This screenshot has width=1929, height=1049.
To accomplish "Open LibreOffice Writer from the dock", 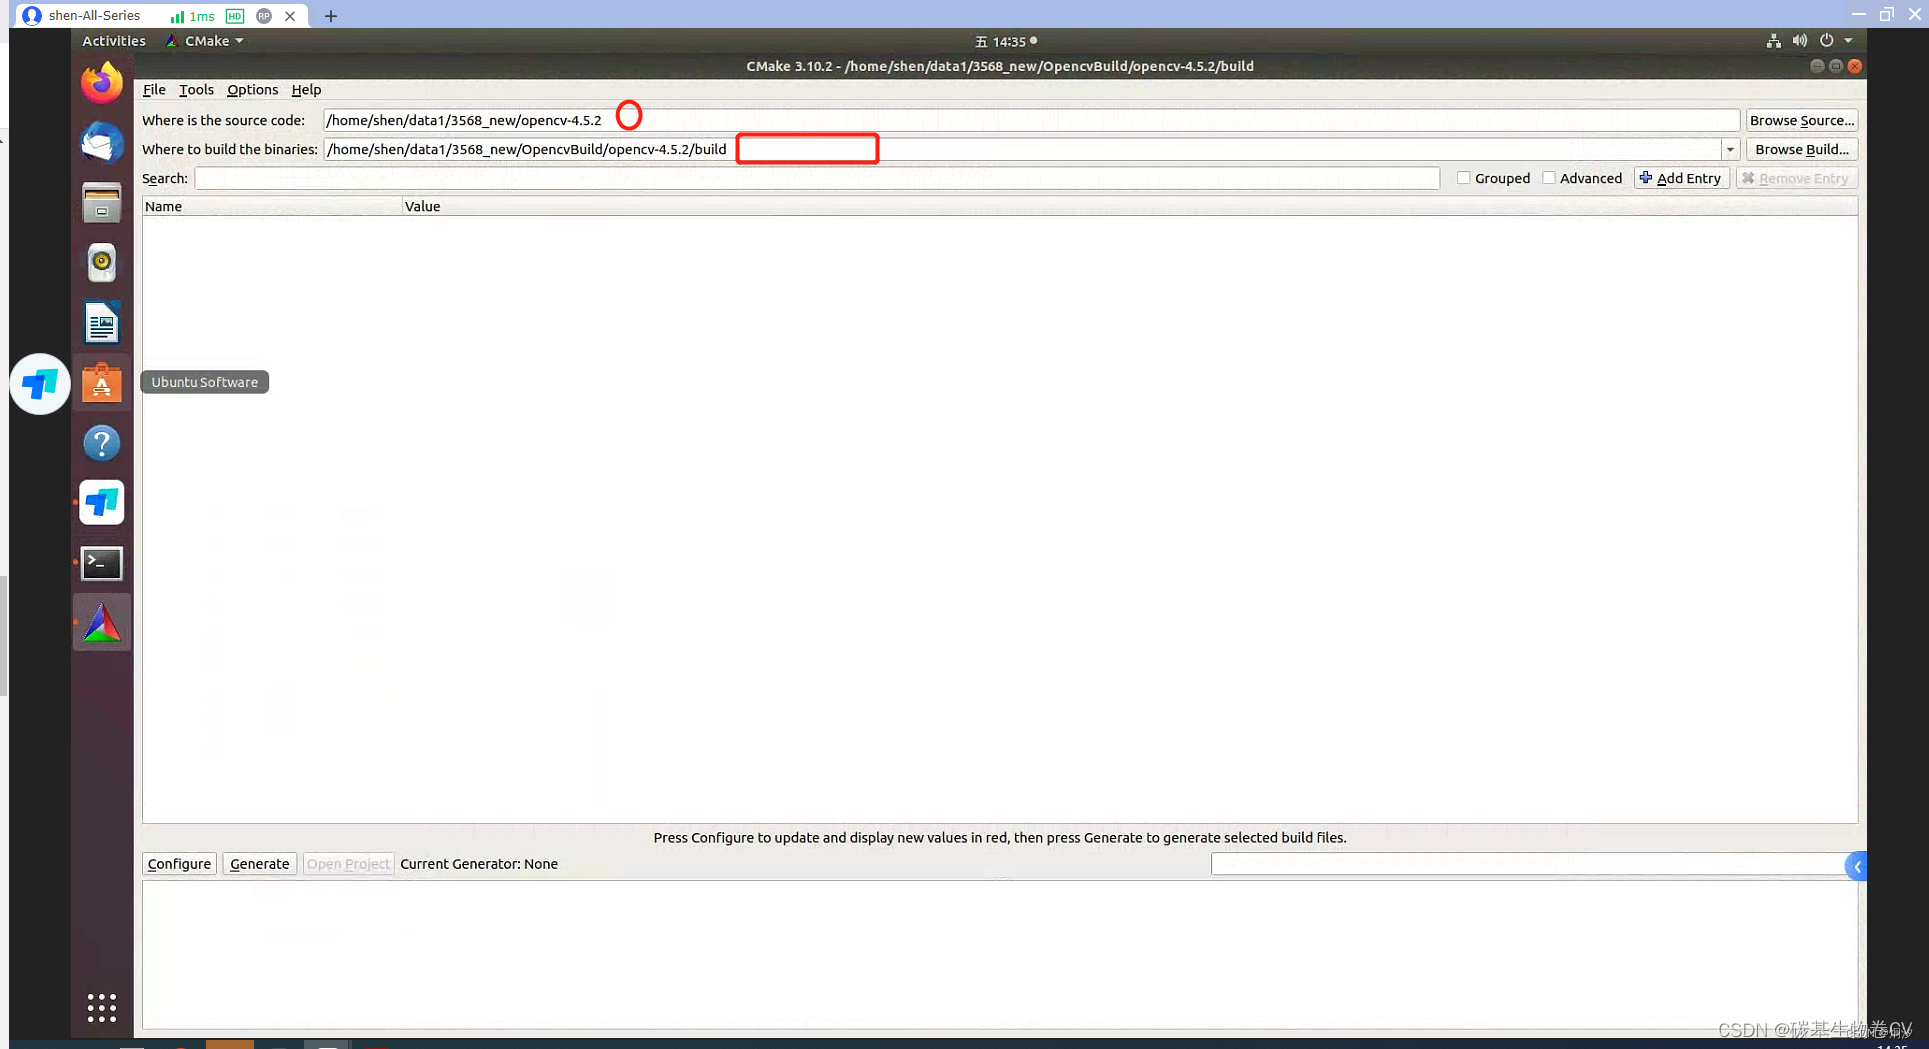I will 101,323.
